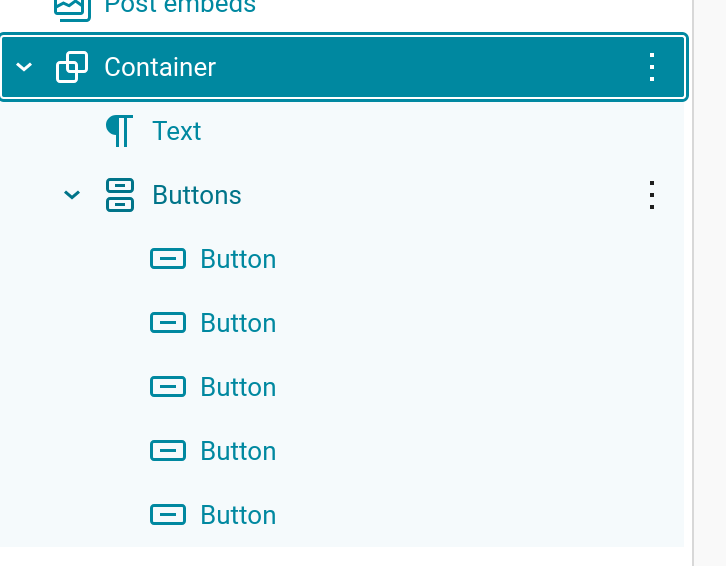This screenshot has width=726, height=566.
Task: Select the Text block label
Action: 177,131
